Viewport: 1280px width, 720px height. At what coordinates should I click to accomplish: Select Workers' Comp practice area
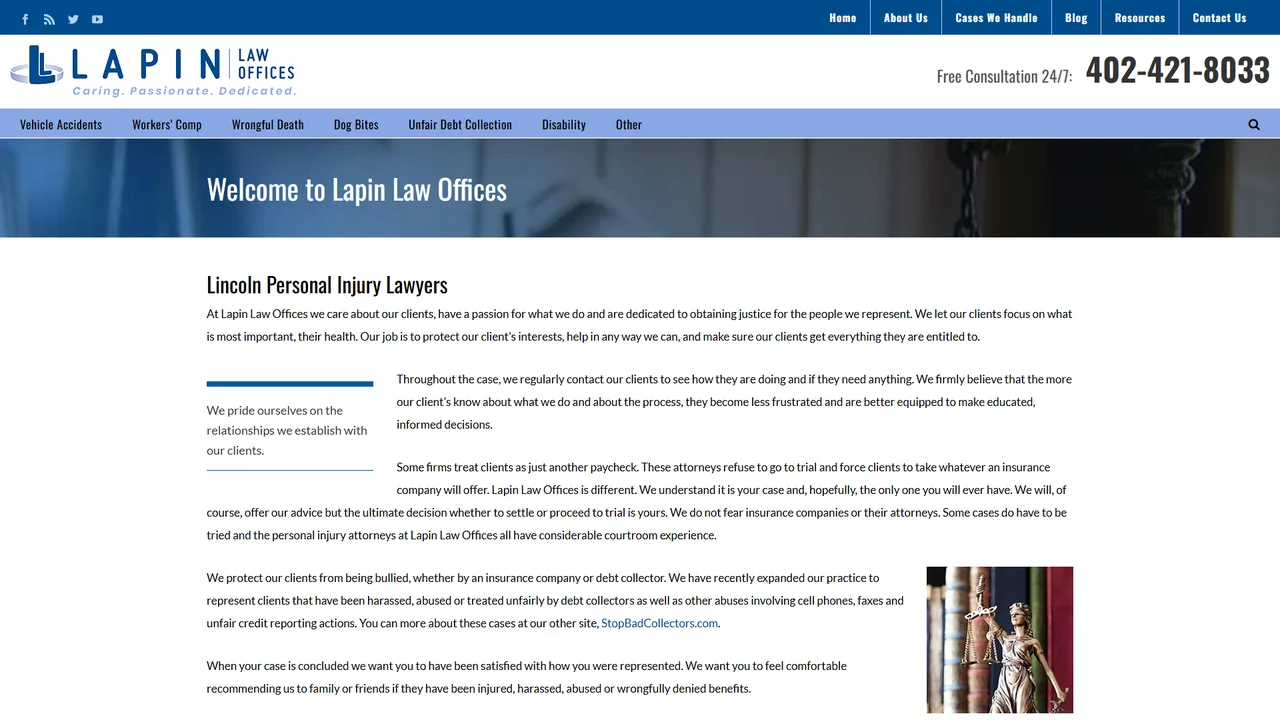point(167,124)
